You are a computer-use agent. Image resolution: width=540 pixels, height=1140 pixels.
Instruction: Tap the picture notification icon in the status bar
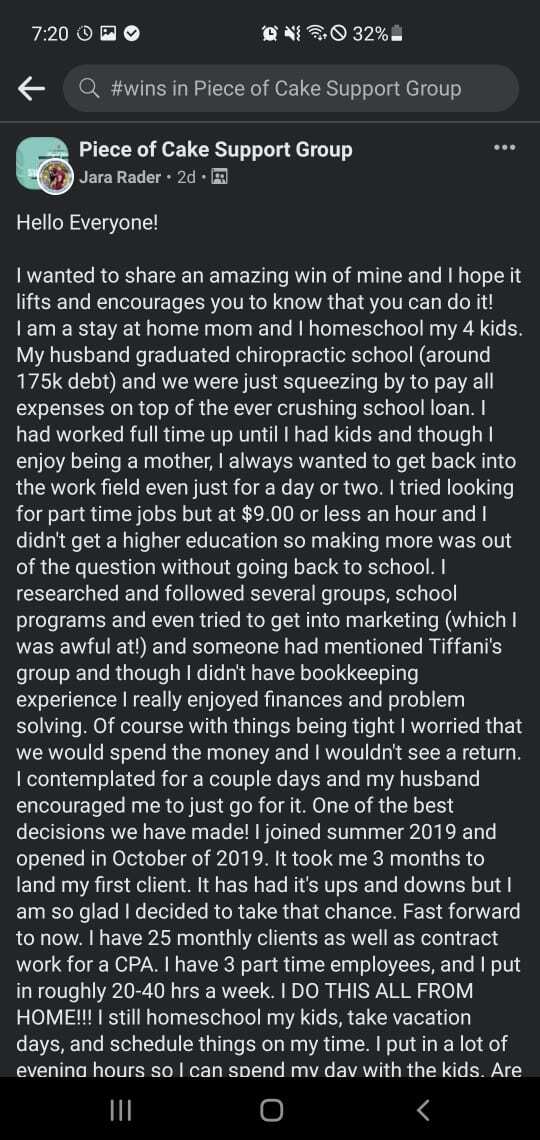[108, 33]
